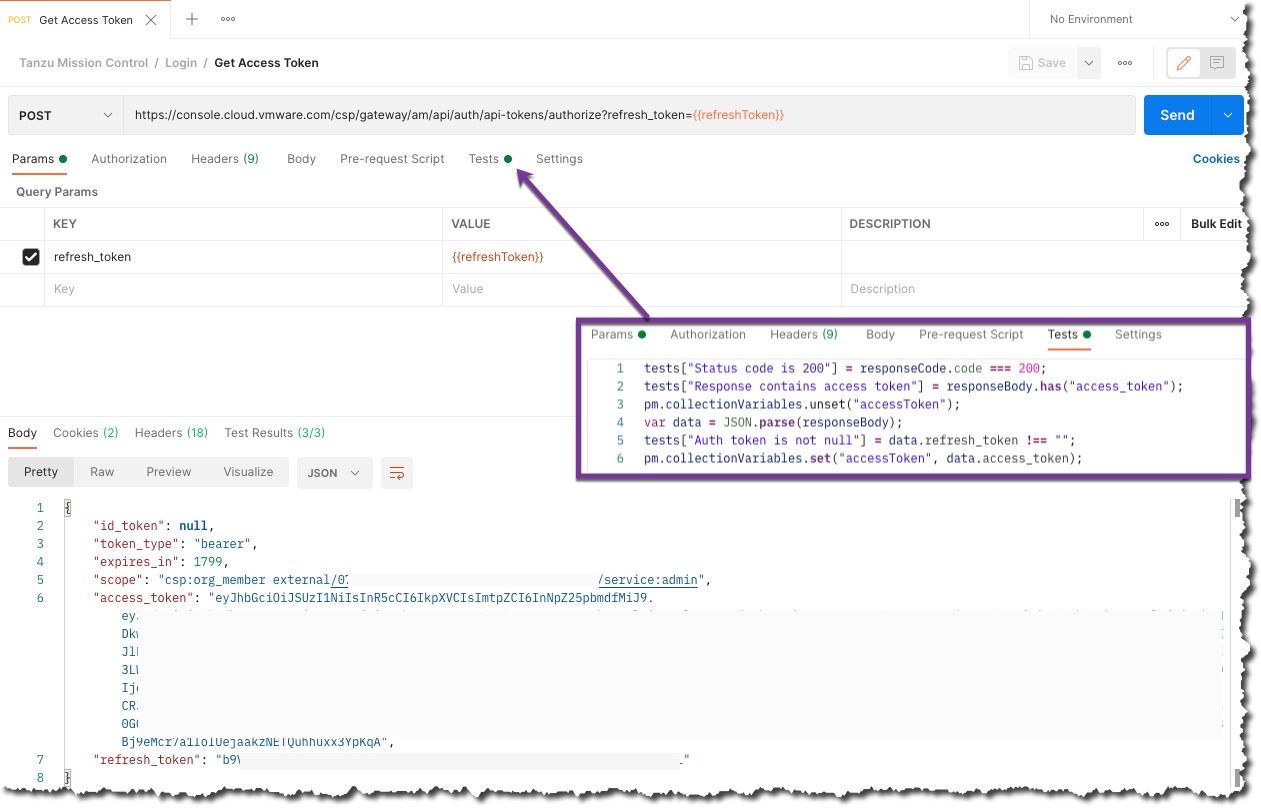Open the request more actions ellipsis
This screenshot has height=808, width=1261.
[1125, 62]
